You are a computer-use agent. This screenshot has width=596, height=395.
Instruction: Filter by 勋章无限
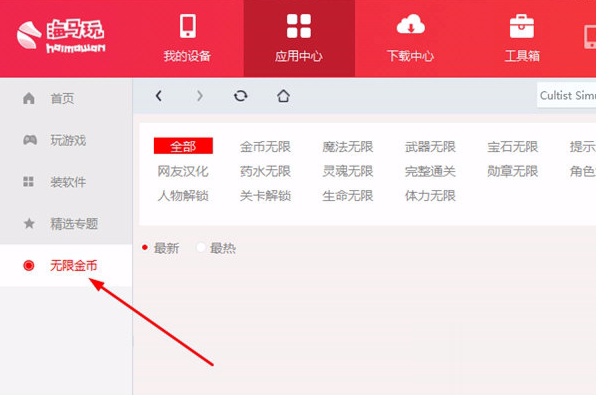click(513, 171)
